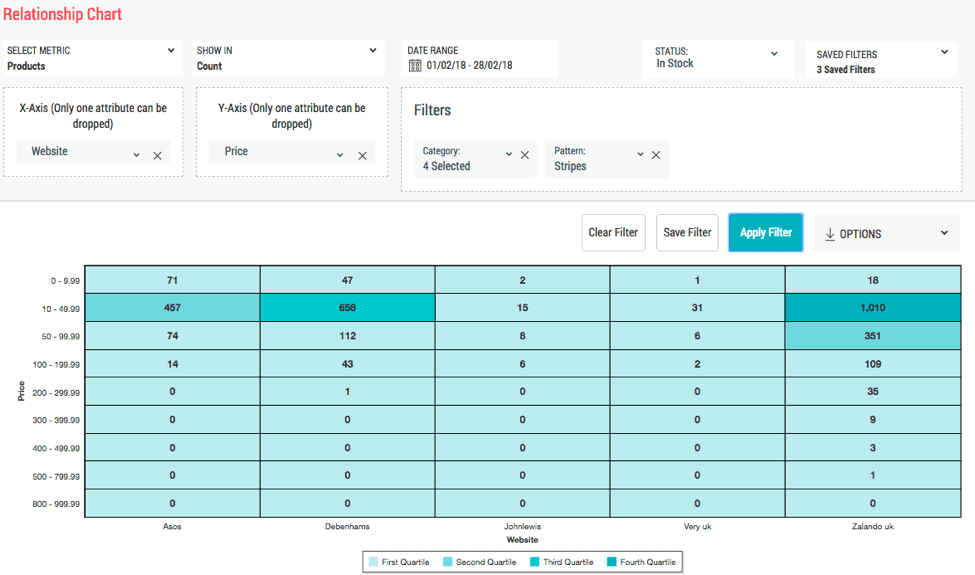The width and height of the screenshot is (975, 575).
Task: Open the Status In Stock dropdown
Action: [x=774, y=54]
